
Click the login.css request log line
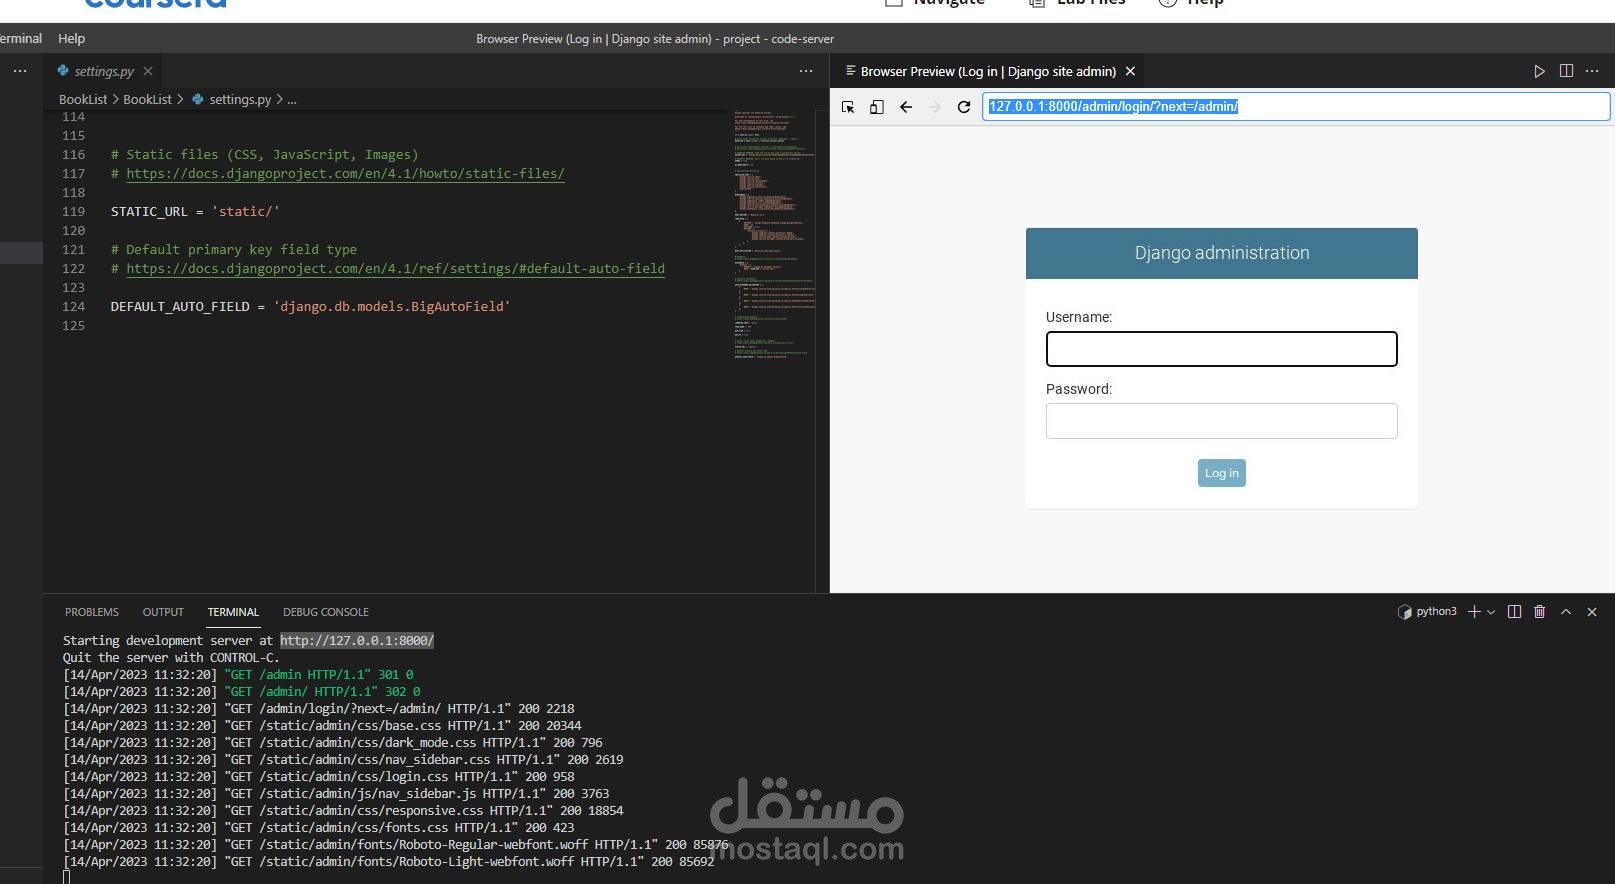319,777
